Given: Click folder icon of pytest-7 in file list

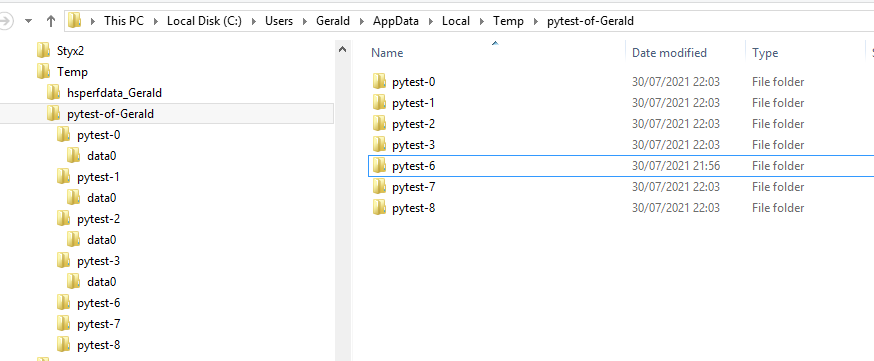Looking at the screenshot, I should point(379,187).
